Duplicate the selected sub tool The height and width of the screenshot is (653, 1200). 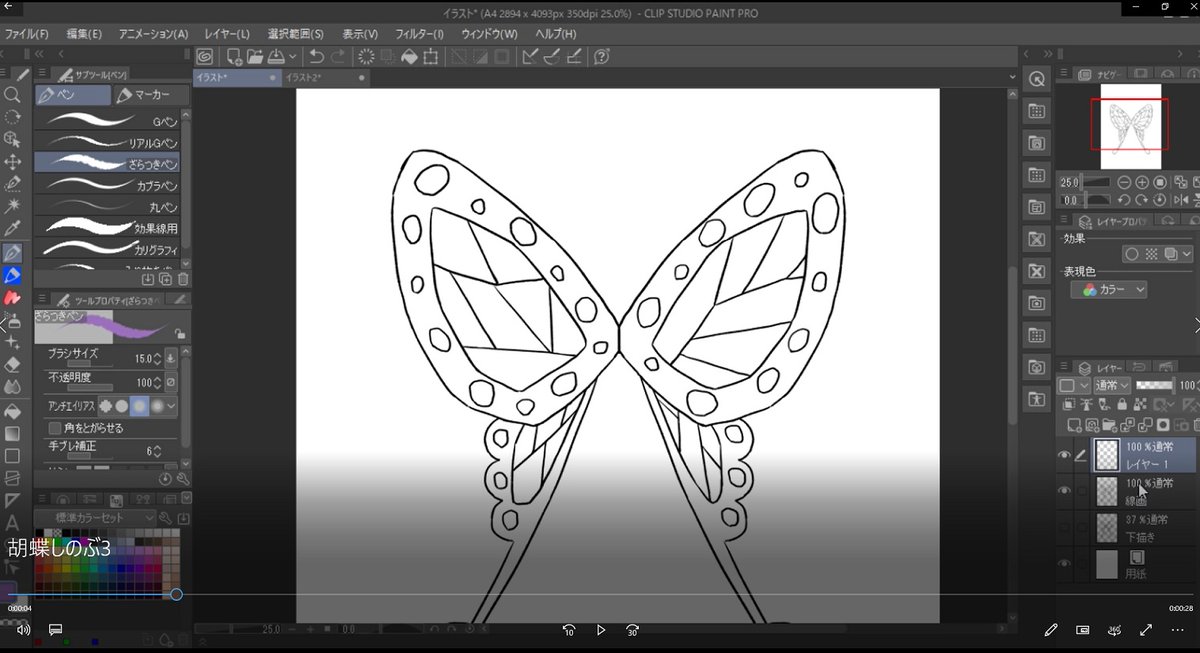(x=166, y=279)
